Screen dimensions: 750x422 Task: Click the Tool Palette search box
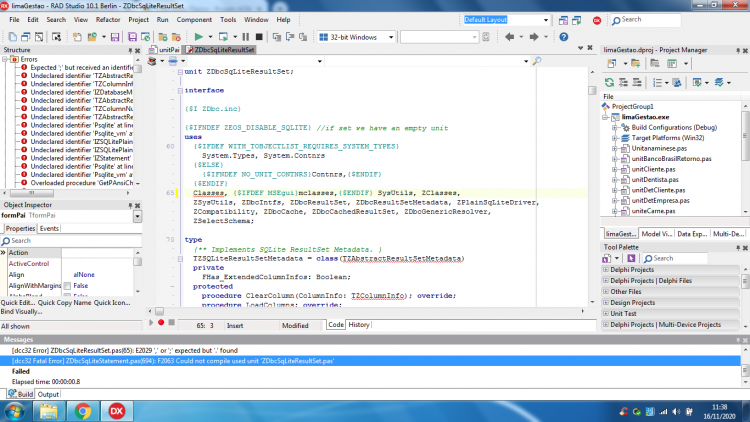674,258
